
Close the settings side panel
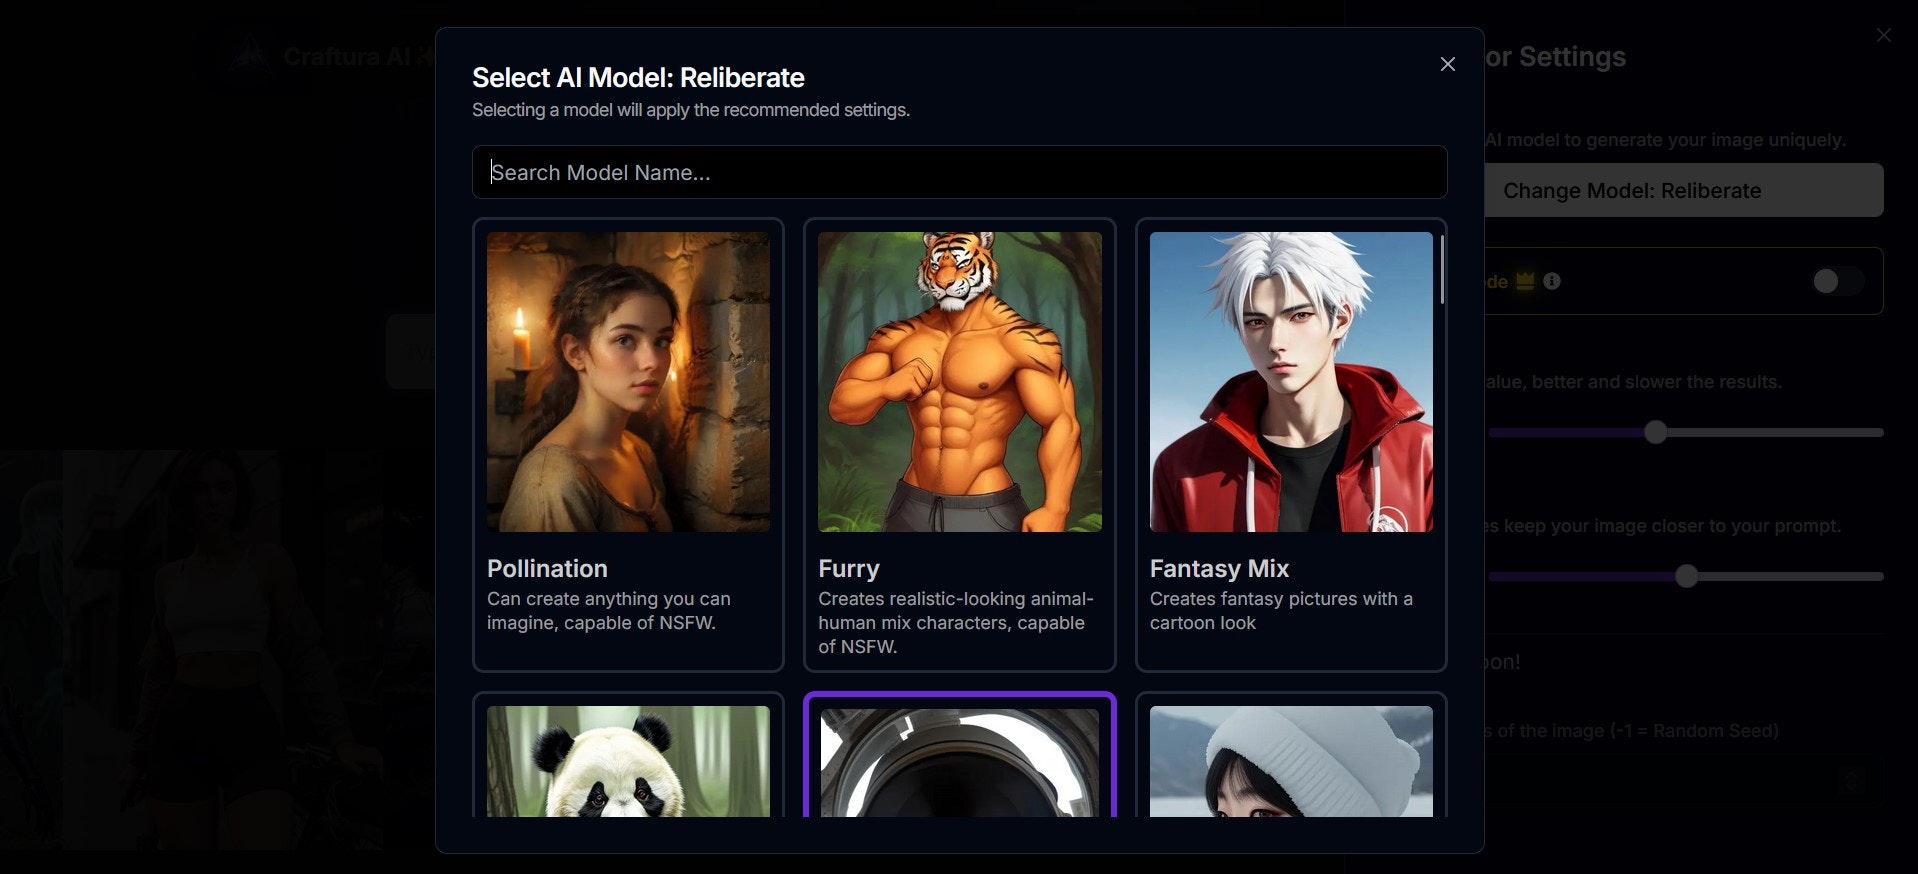click(1884, 35)
